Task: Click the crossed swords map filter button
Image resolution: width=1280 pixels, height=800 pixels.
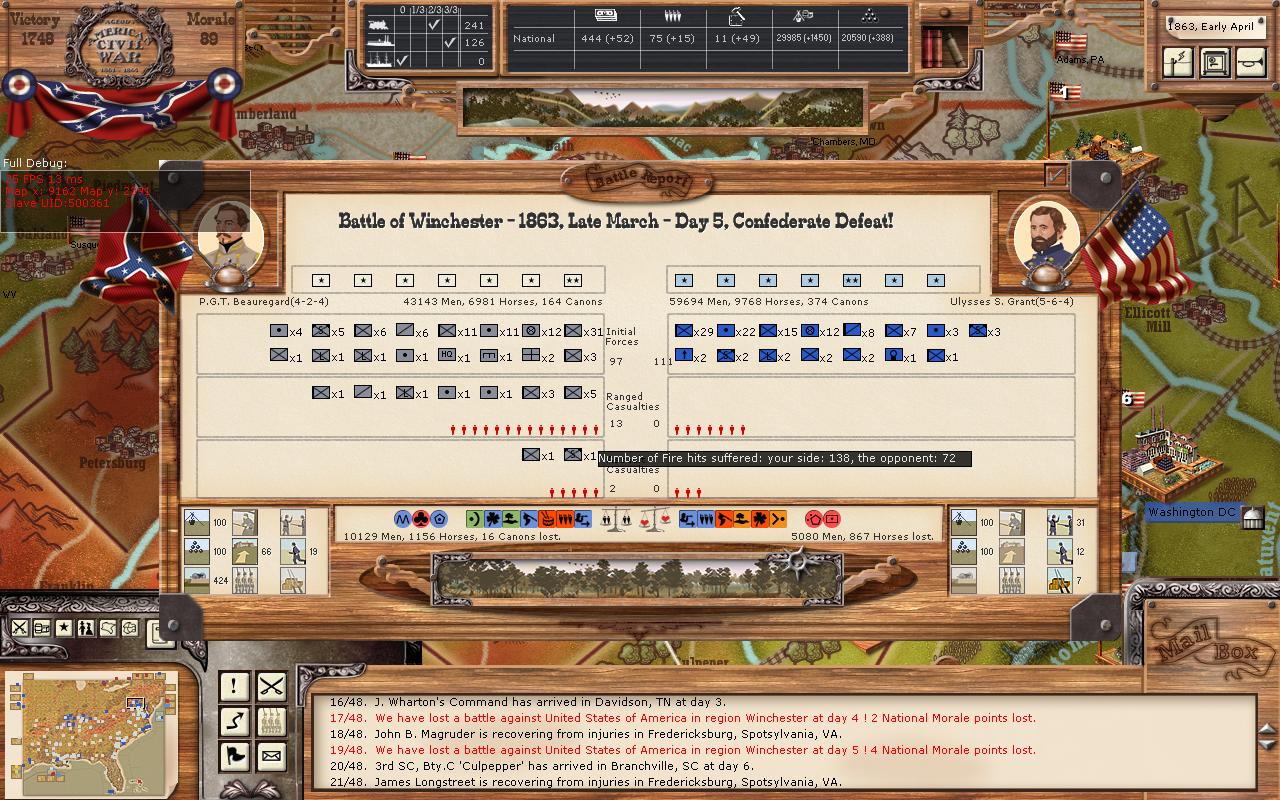Action: [x=20, y=628]
